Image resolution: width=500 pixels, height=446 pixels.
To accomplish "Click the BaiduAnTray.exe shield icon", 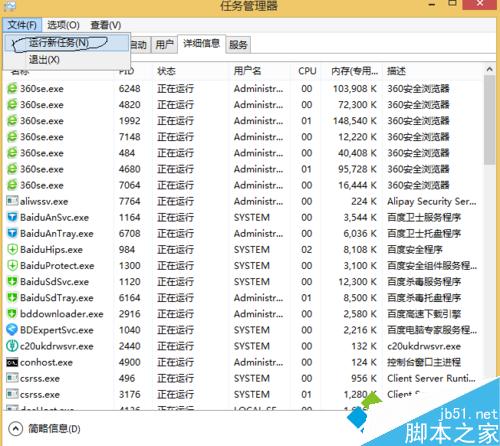I will [x=12, y=233].
